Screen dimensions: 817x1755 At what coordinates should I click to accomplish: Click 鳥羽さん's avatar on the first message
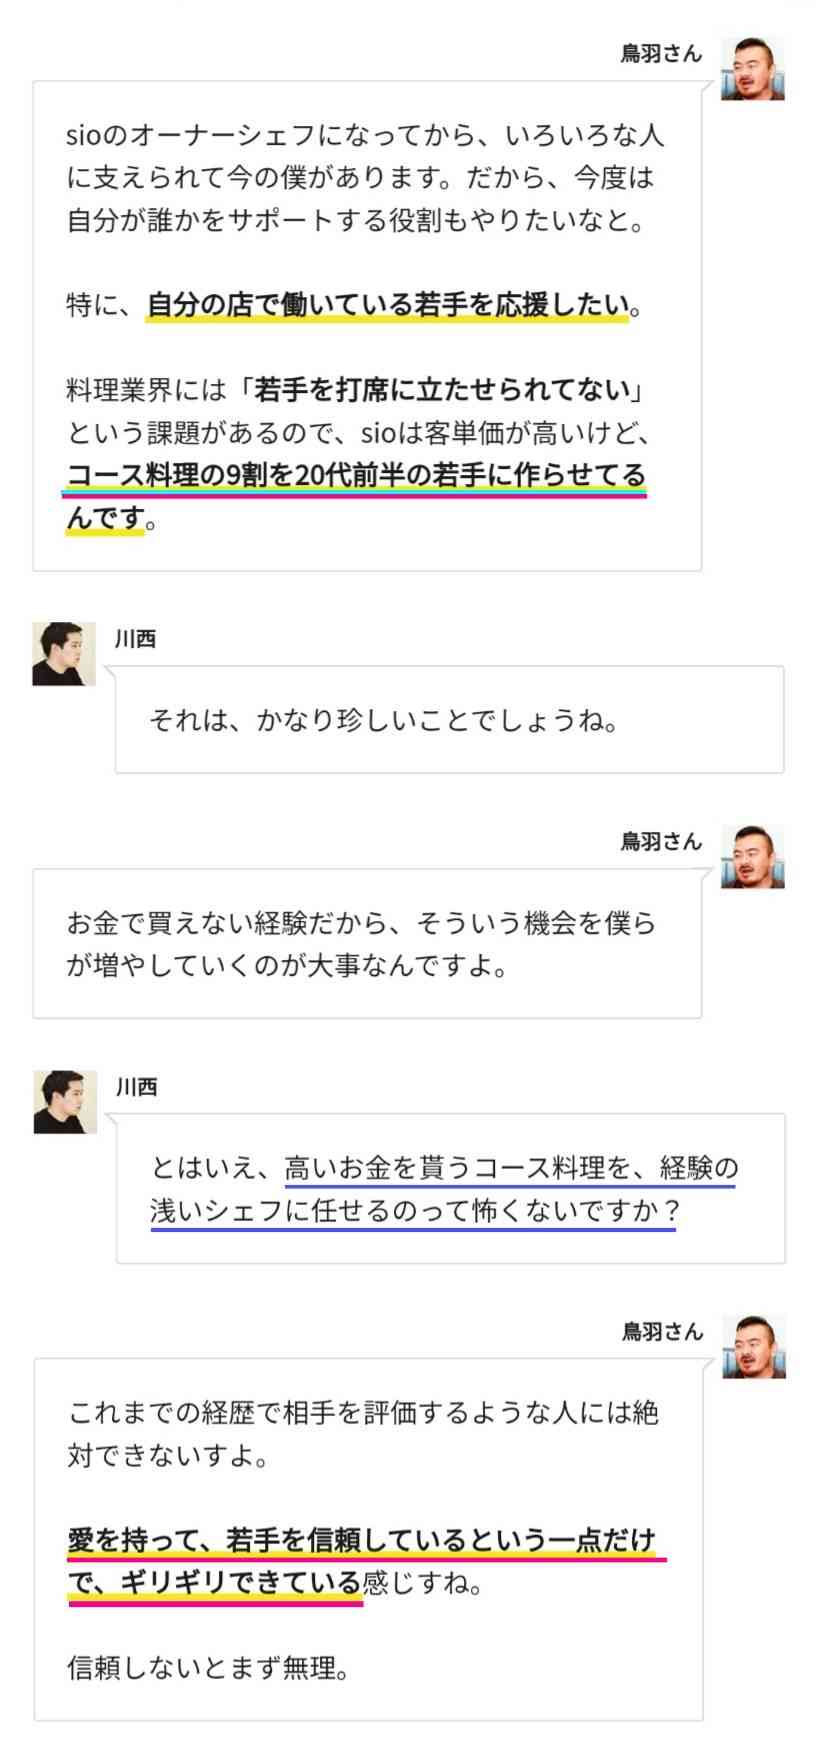[x=752, y=68]
